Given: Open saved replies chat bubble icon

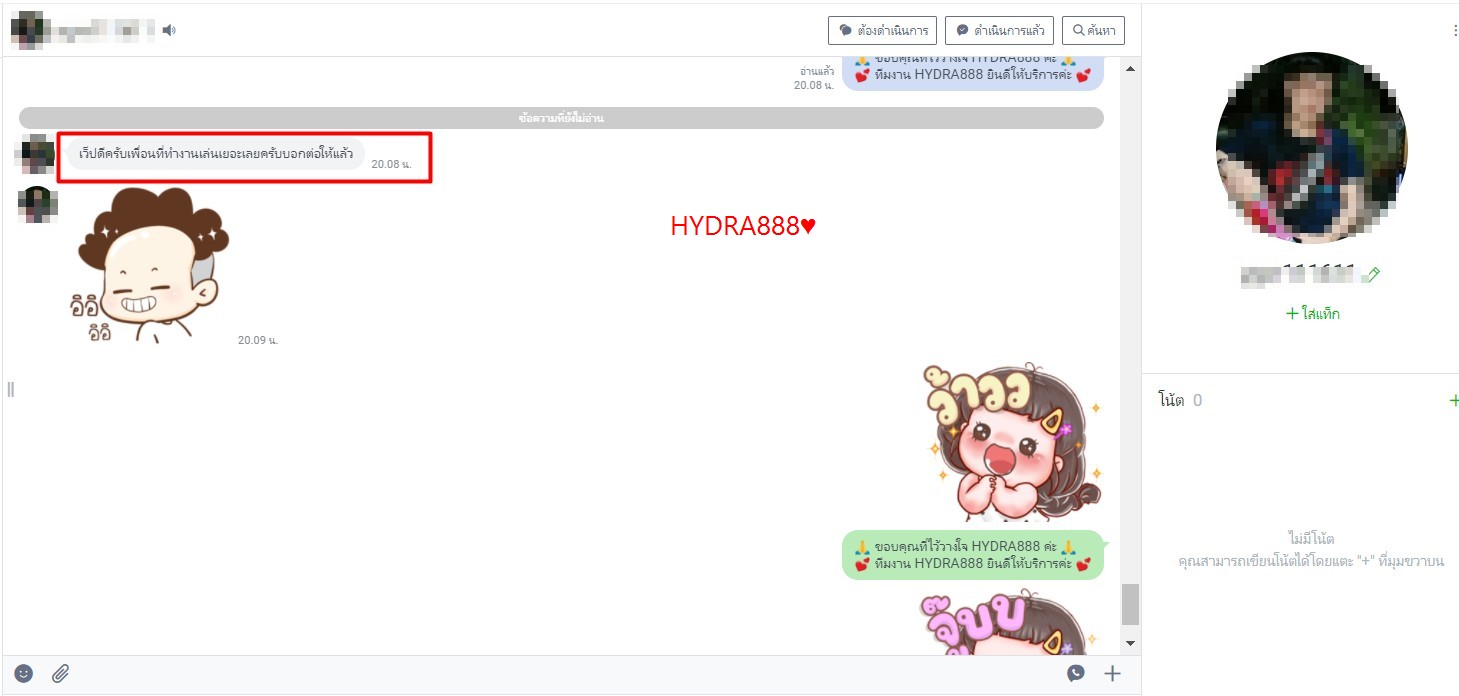Looking at the screenshot, I should (1076, 674).
